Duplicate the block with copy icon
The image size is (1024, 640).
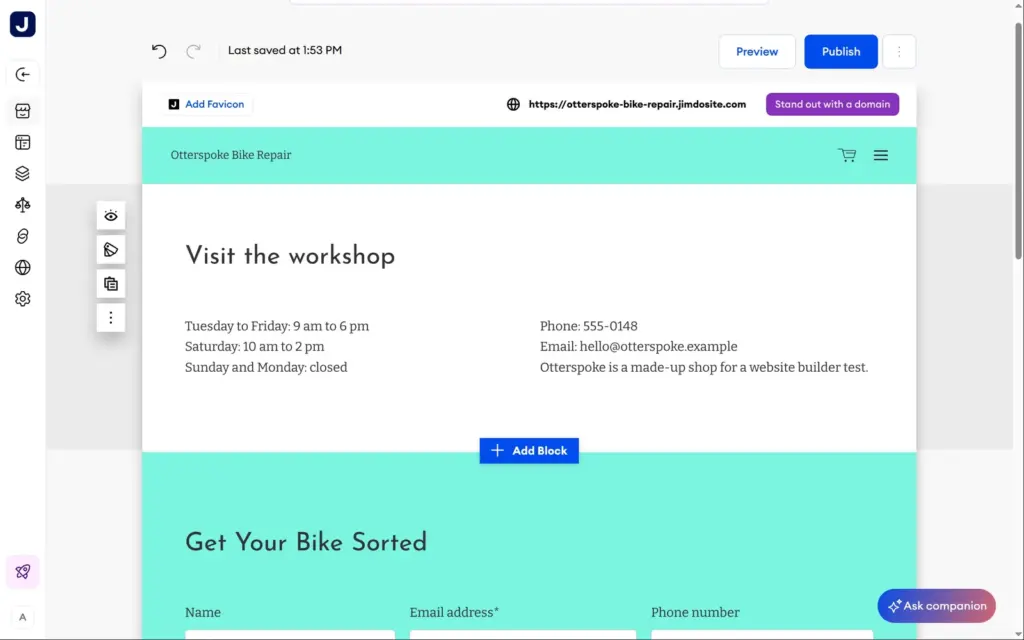[x=111, y=283]
